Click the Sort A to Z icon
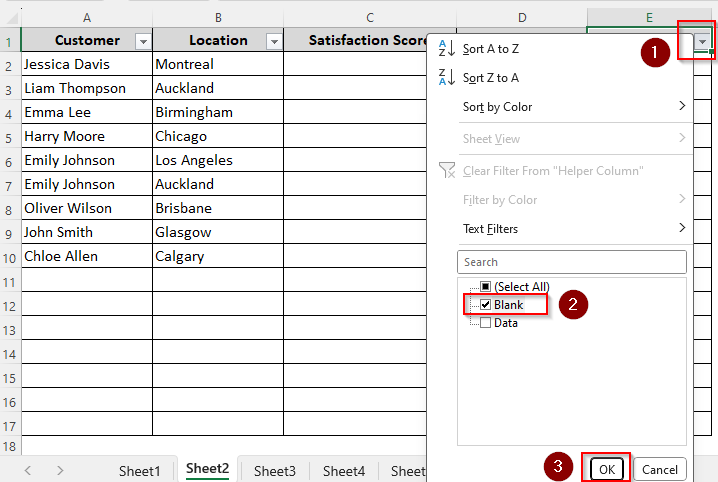The width and height of the screenshot is (718, 482). click(x=446, y=48)
